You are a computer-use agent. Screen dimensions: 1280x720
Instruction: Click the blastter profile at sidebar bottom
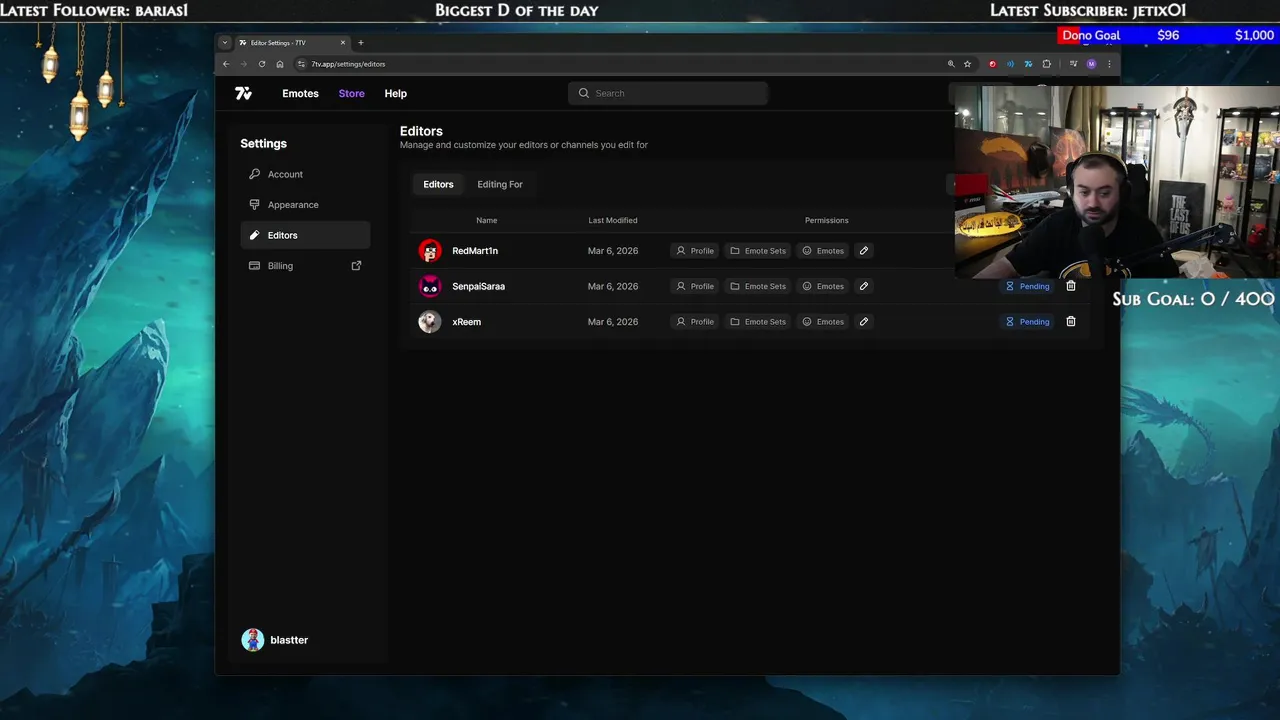point(275,640)
